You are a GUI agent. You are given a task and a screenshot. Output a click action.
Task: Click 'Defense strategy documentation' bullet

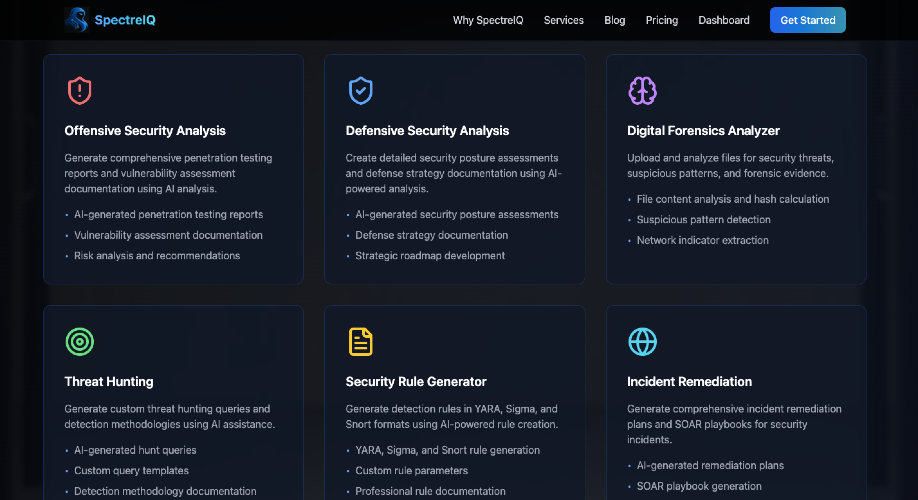tap(431, 235)
